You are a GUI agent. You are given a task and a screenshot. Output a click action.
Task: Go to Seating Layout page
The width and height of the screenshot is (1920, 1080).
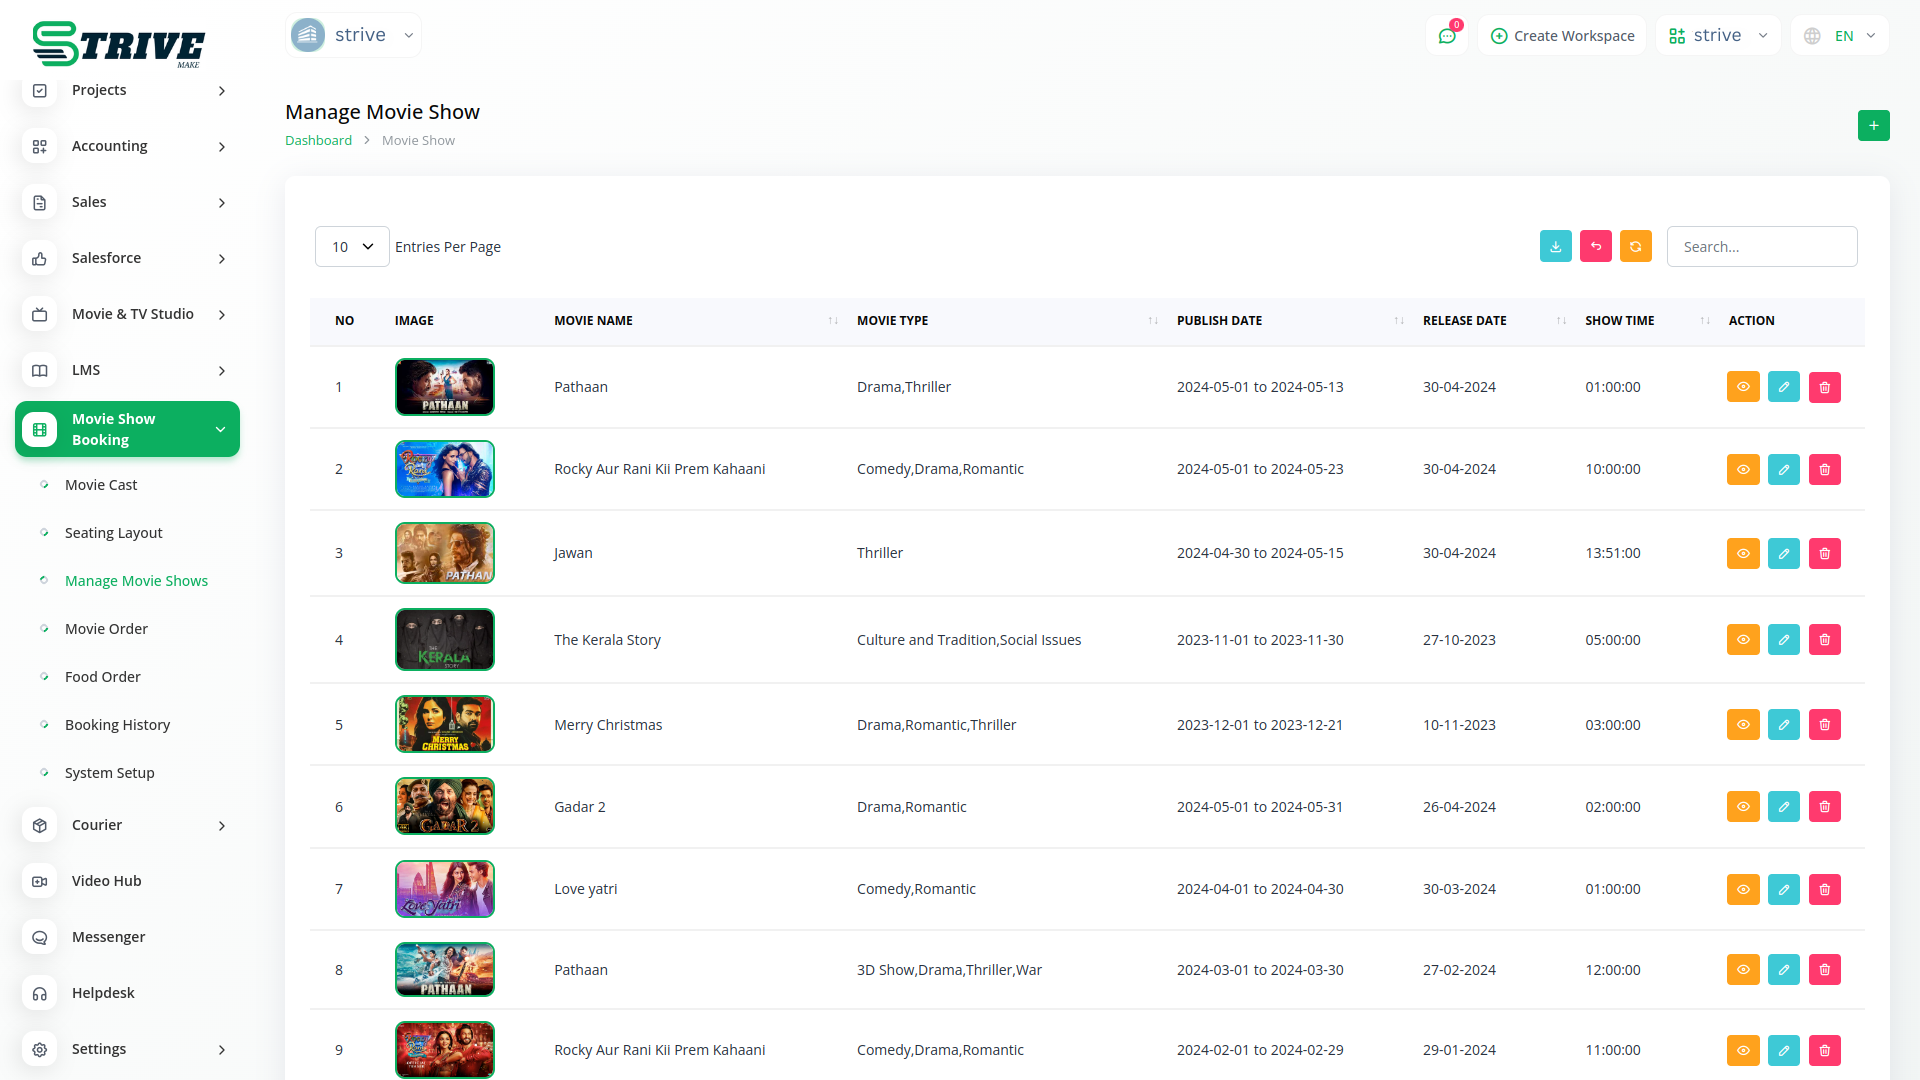pyautogui.click(x=113, y=533)
